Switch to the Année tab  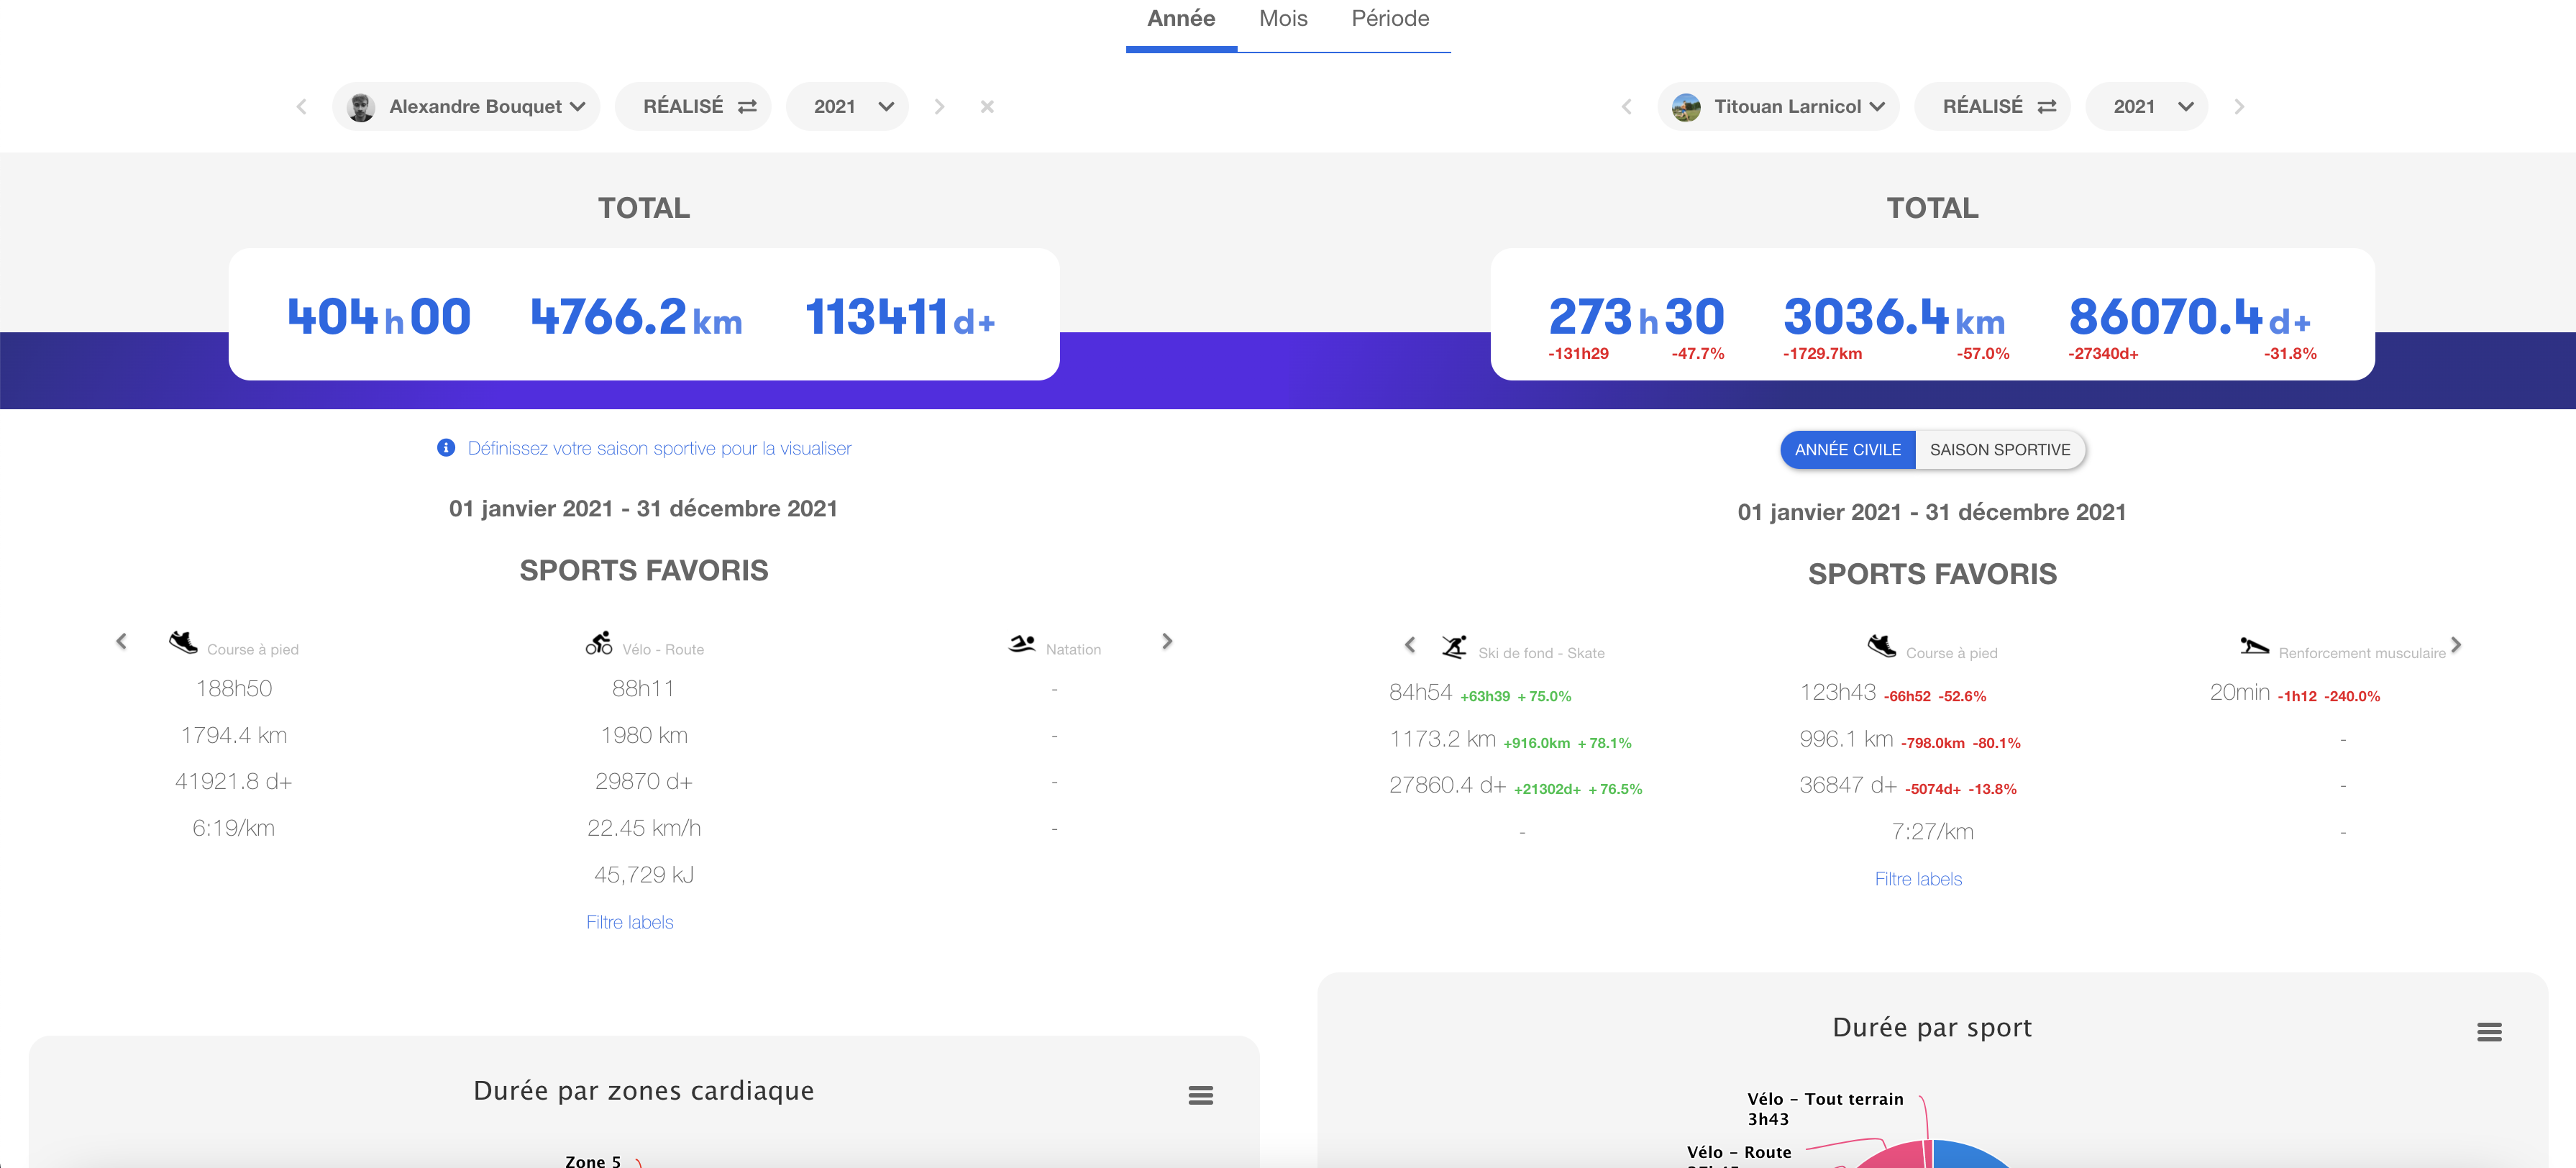click(1181, 19)
